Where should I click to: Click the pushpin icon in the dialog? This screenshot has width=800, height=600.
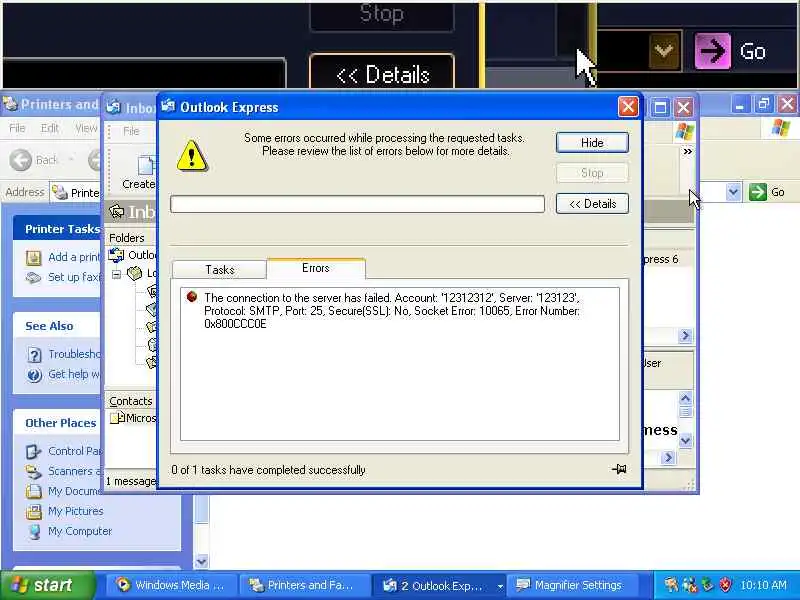click(x=619, y=469)
